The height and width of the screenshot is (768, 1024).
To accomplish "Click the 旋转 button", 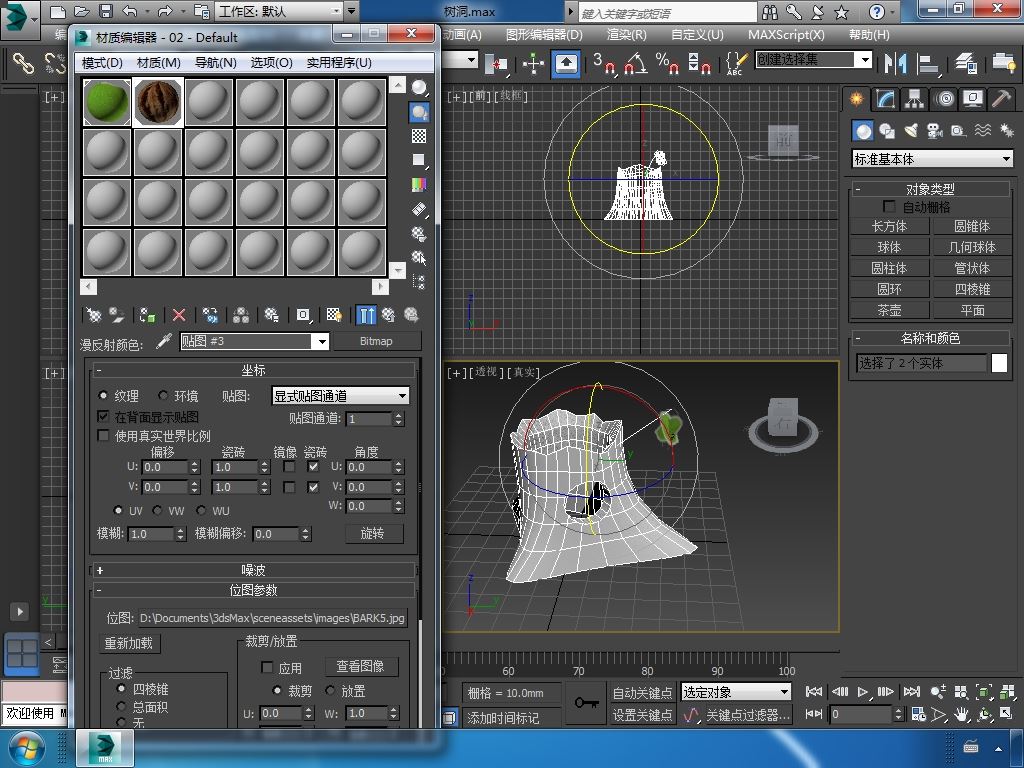I will tap(373, 534).
